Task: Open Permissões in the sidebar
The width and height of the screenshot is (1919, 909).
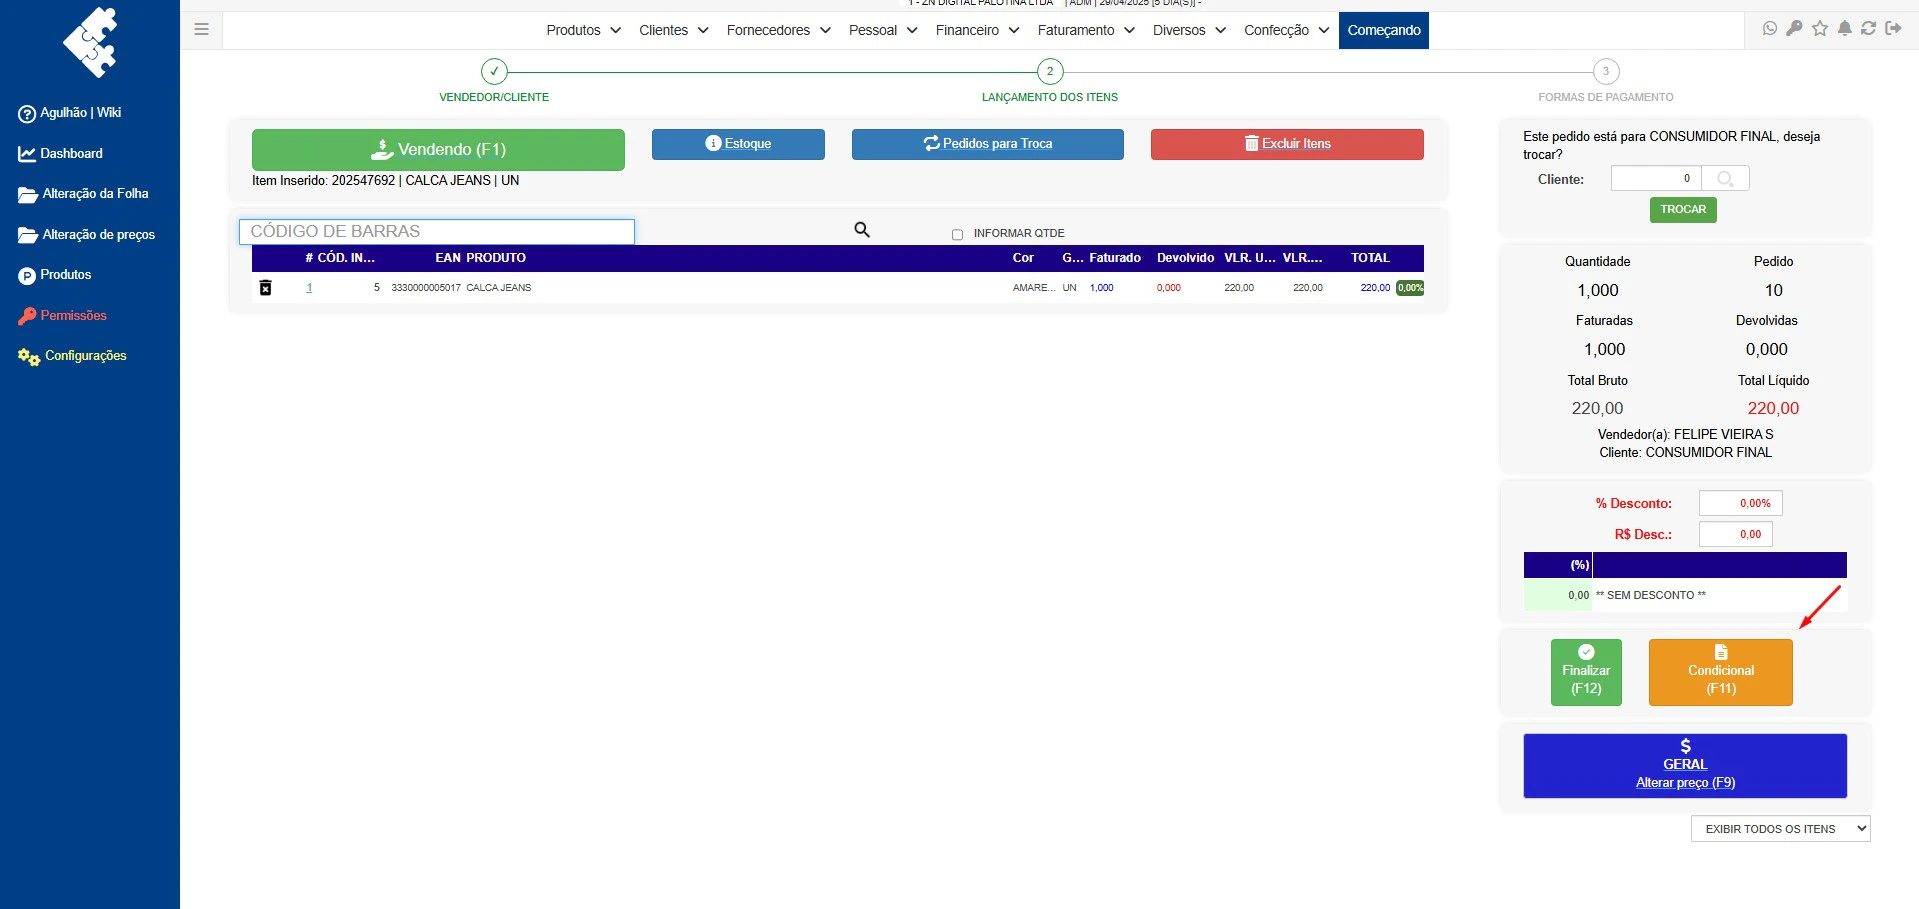Action: pyautogui.click(x=62, y=316)
